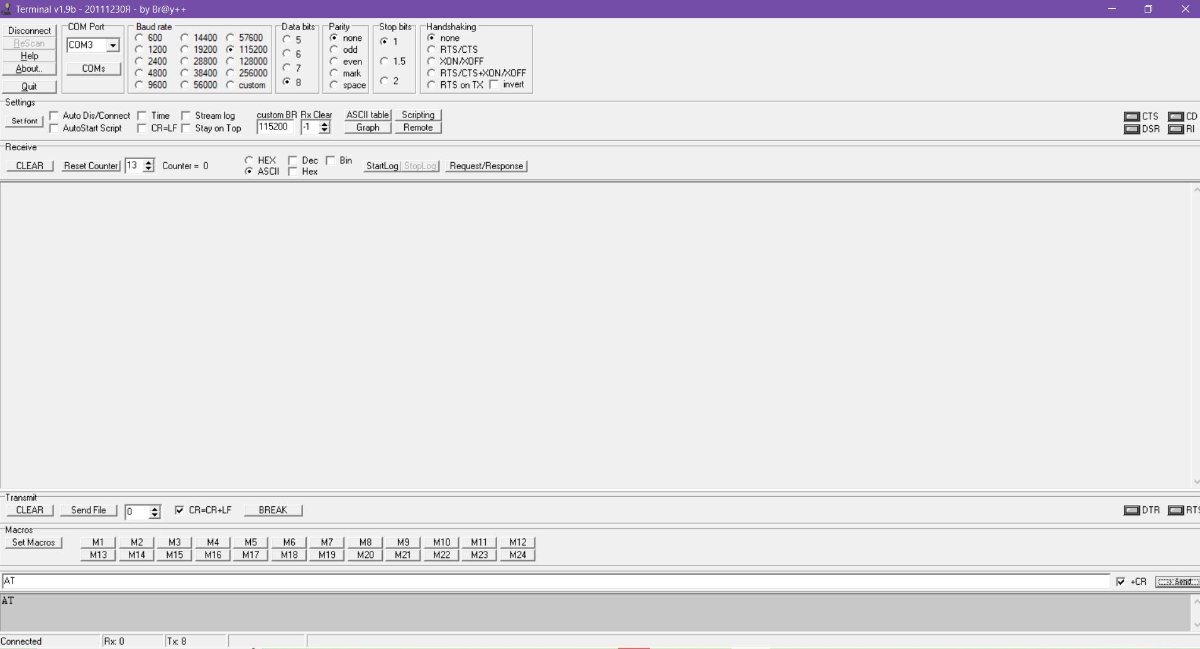Trigger macro M1

[x=98, y=542]
